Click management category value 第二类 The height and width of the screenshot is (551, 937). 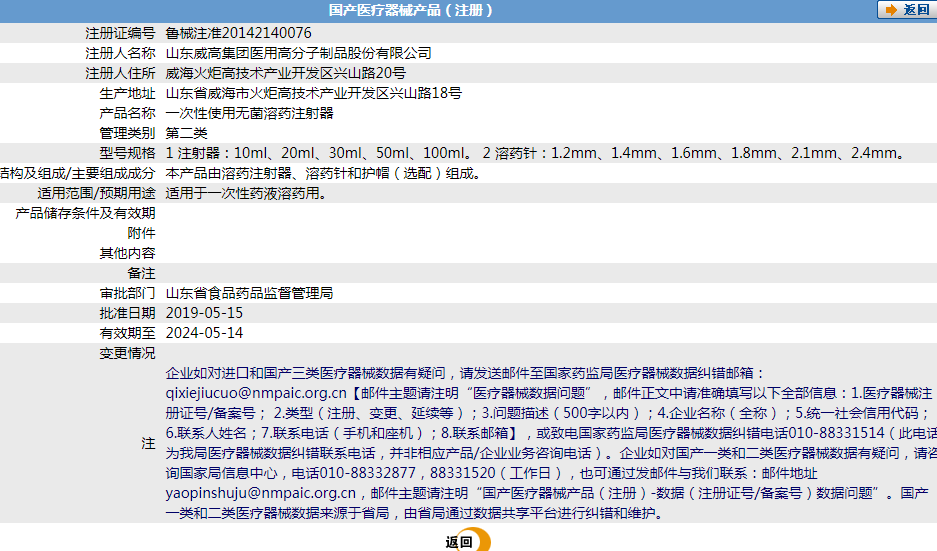pyautogui.click(x=186, y=133)
